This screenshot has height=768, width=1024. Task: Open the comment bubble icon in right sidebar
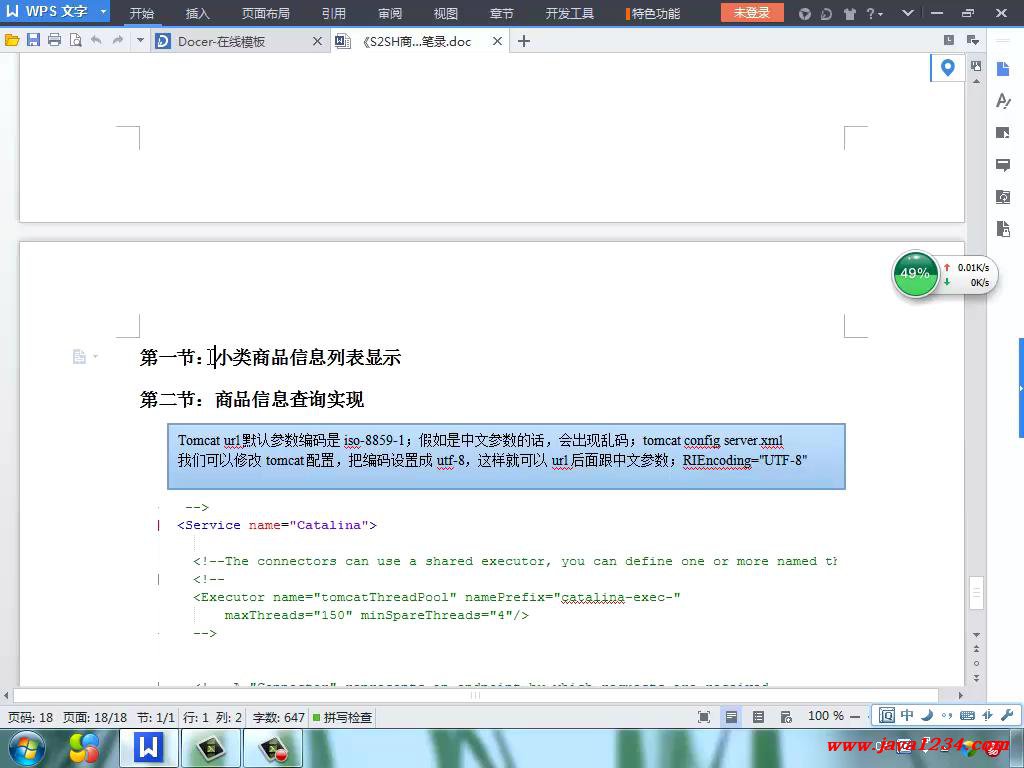click(1003, 165)
